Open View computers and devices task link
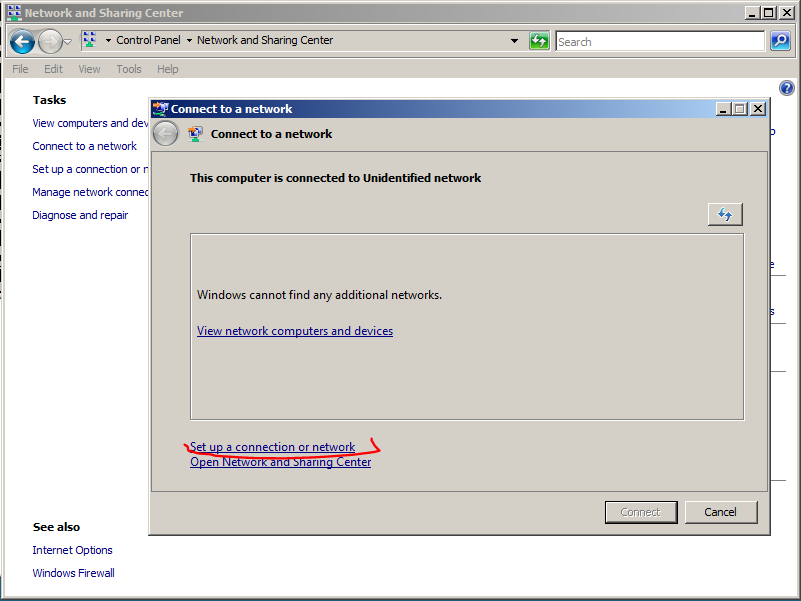 point(90,123)
